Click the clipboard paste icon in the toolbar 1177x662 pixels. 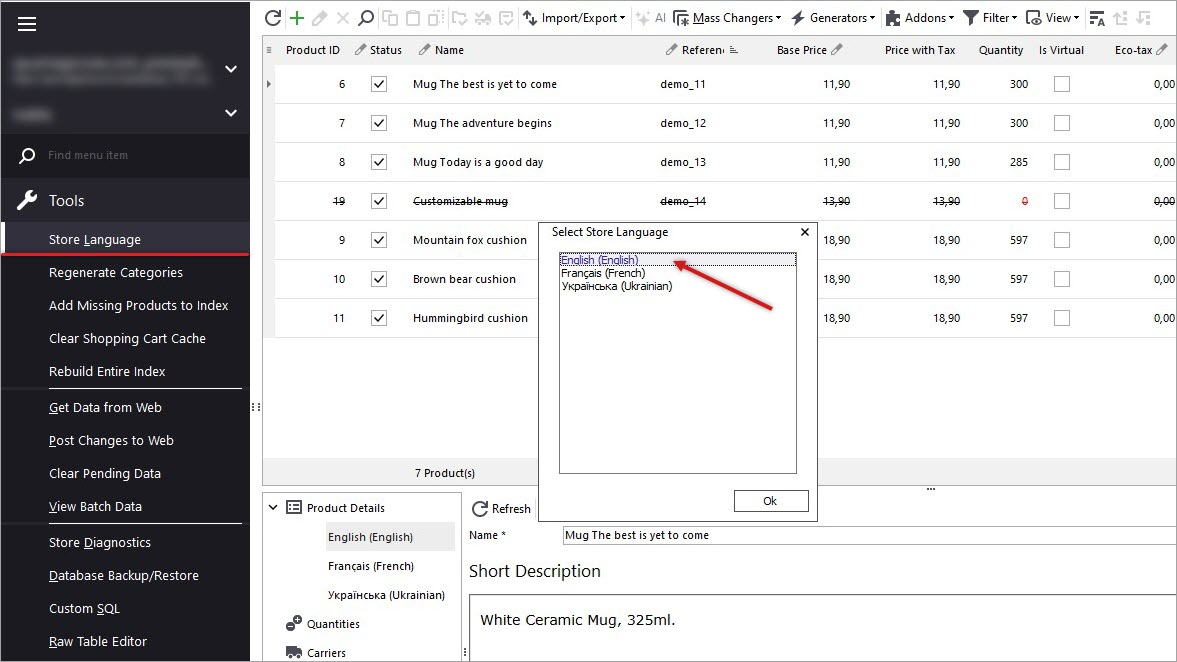[x=413, y=18]
